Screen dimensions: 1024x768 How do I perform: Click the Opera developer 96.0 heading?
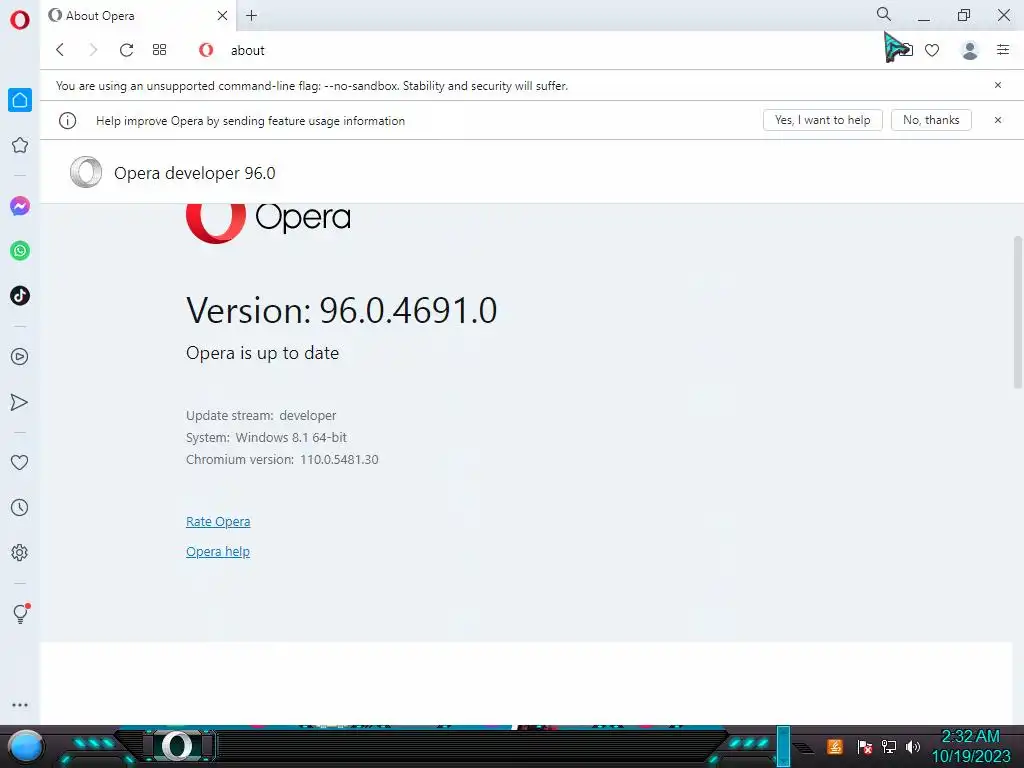(x=195, y=173)
